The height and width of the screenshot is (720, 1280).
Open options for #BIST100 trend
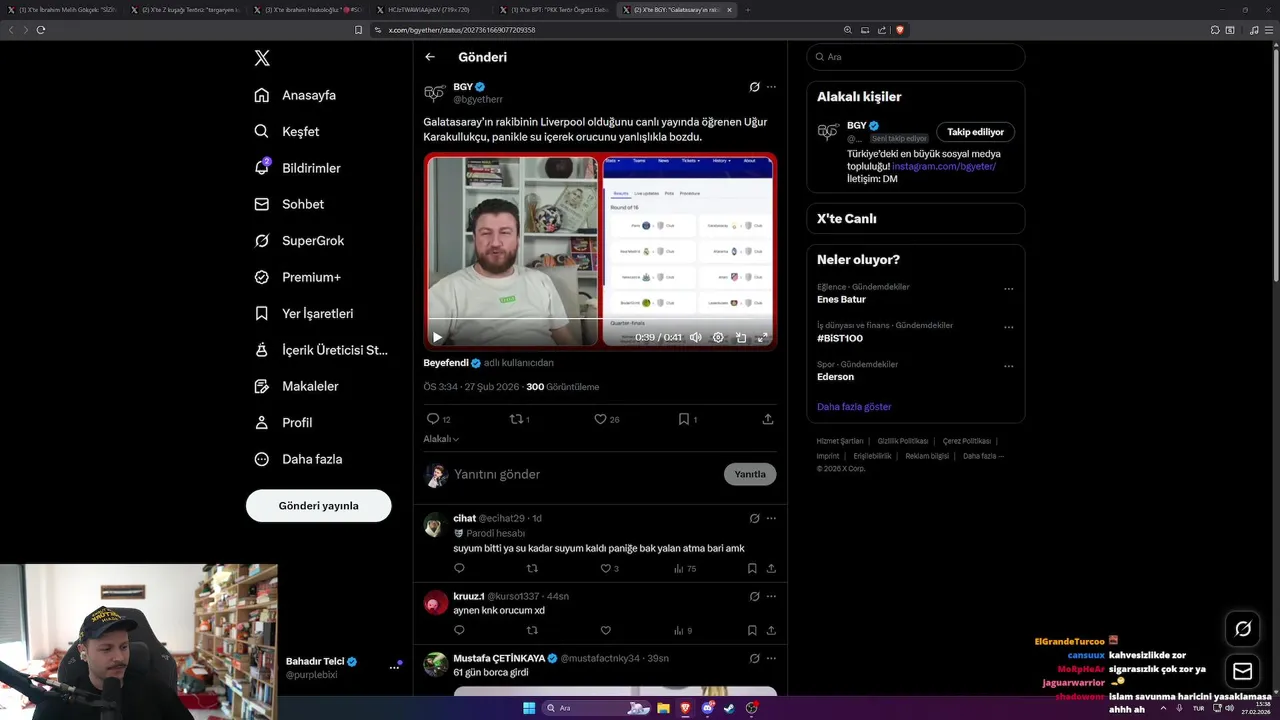click(x=1008, y=327)
